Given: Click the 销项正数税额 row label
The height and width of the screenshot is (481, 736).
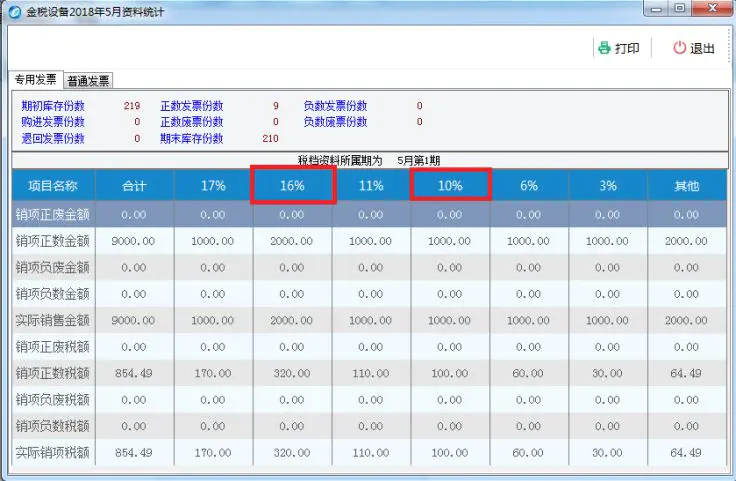Looking at the screenshot, I should [53, 373].
